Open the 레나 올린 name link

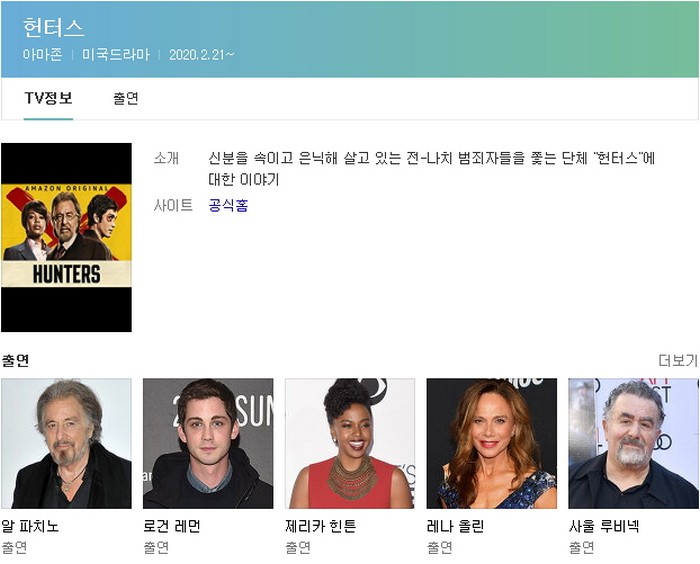point(455,526)
